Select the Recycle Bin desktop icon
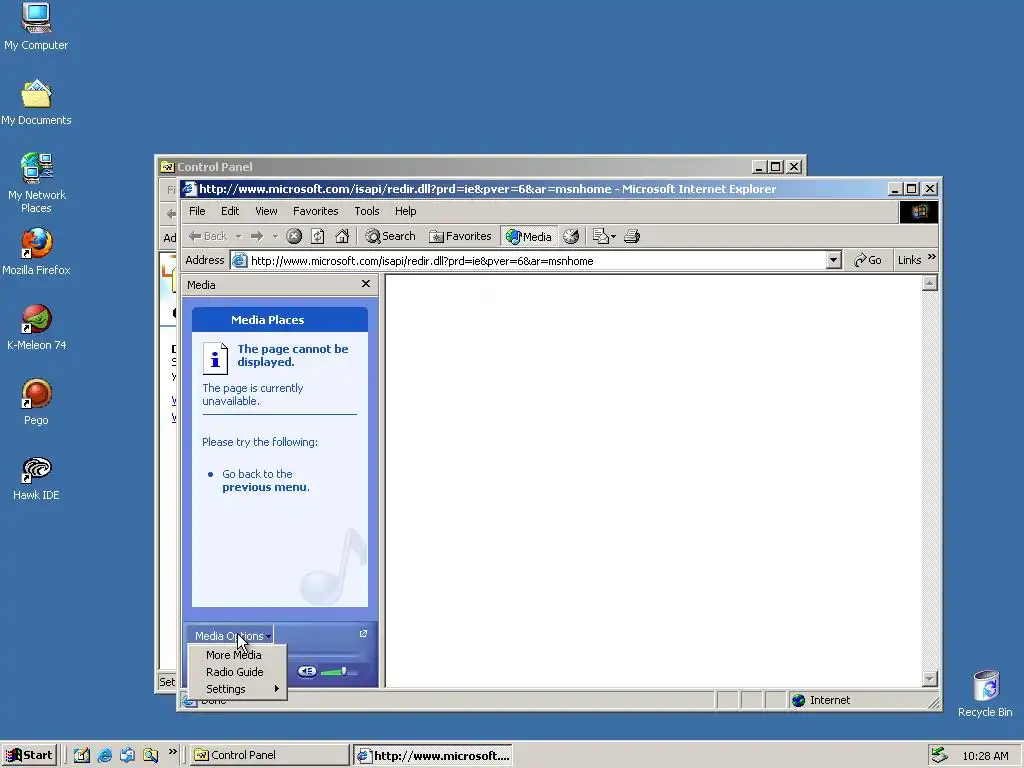This screenshot has height=768, width=1024. [985, 694]
